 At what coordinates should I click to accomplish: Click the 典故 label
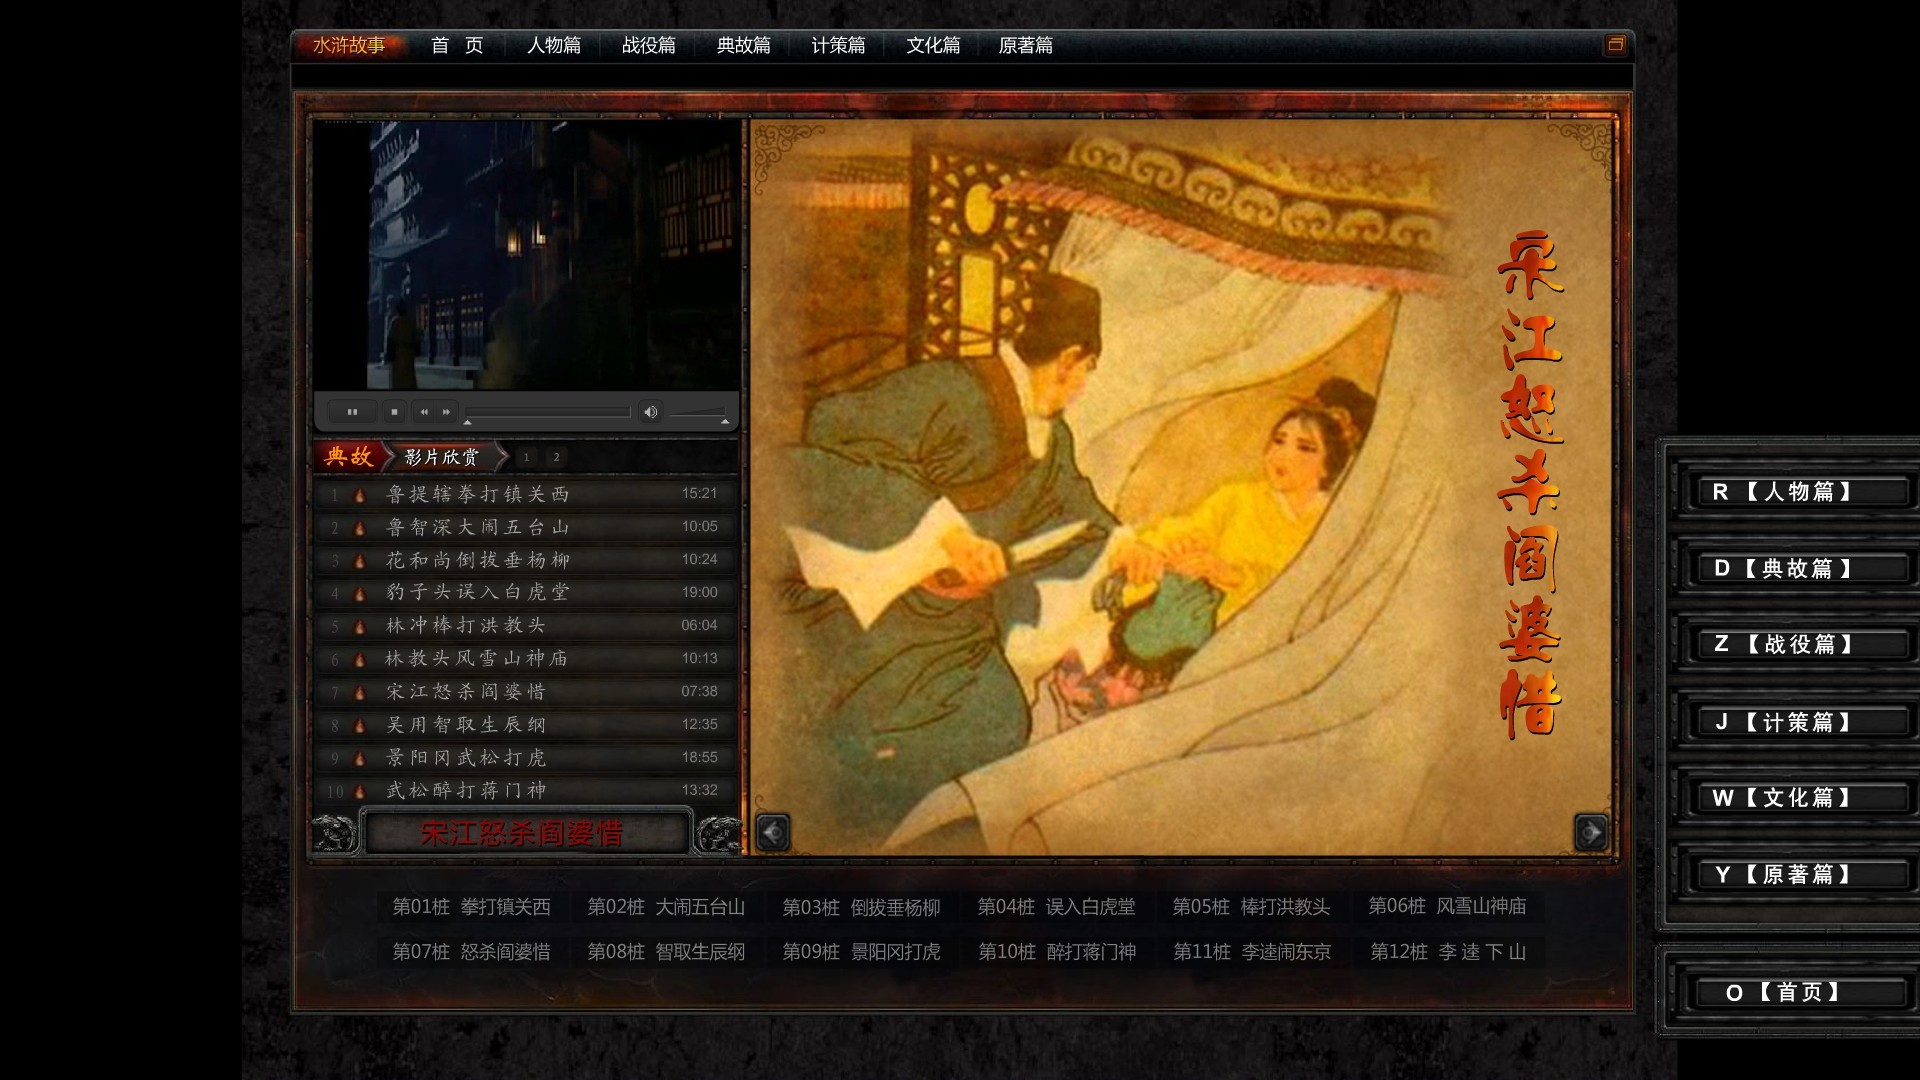349,457
